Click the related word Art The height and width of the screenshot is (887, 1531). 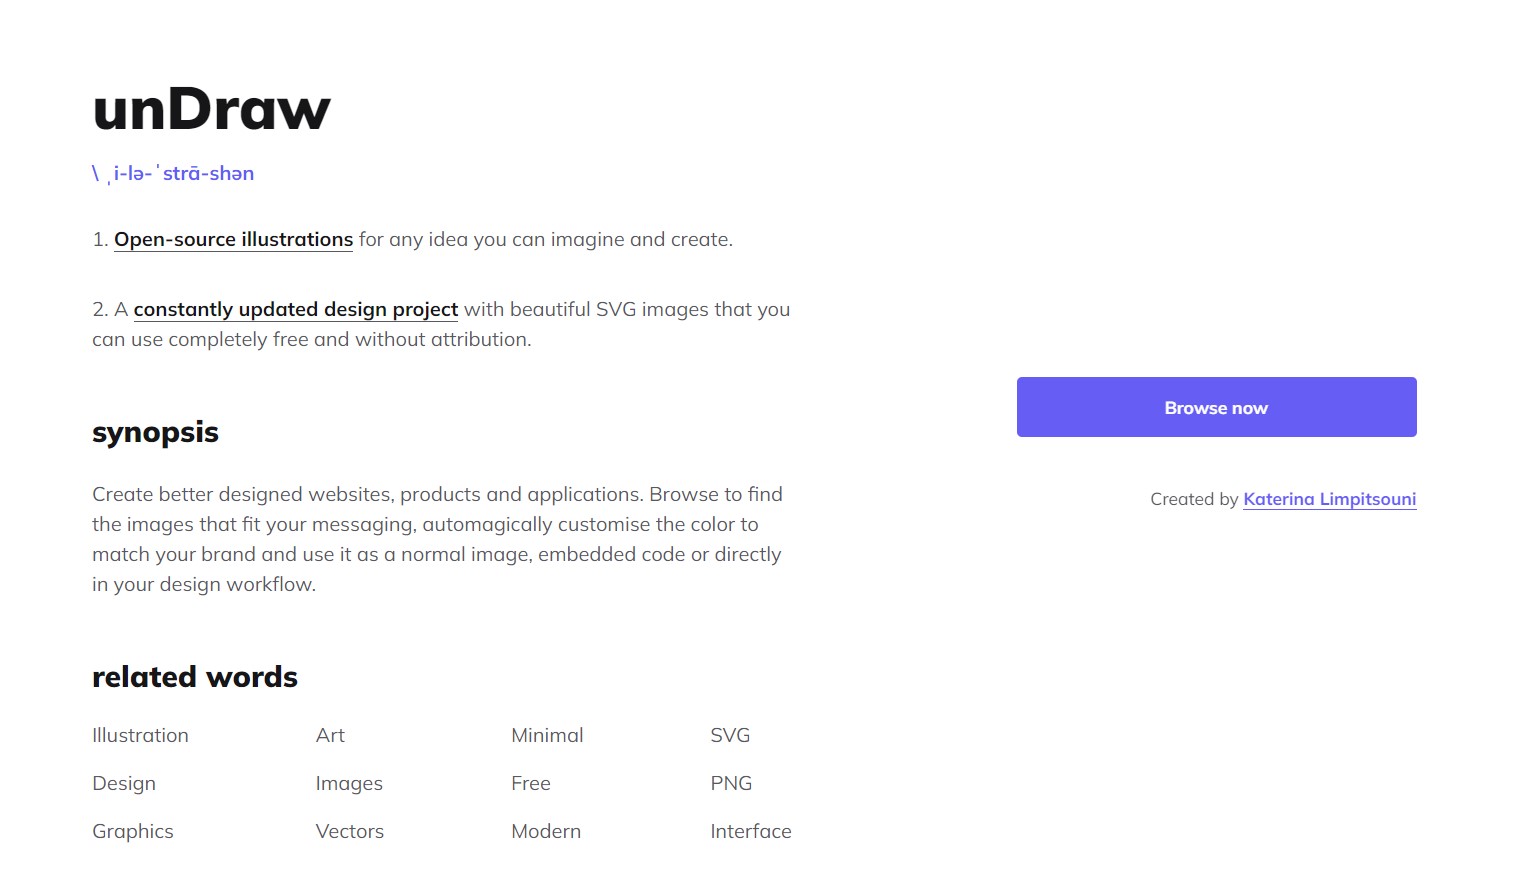pyautogui.click(x=330, y=736)
